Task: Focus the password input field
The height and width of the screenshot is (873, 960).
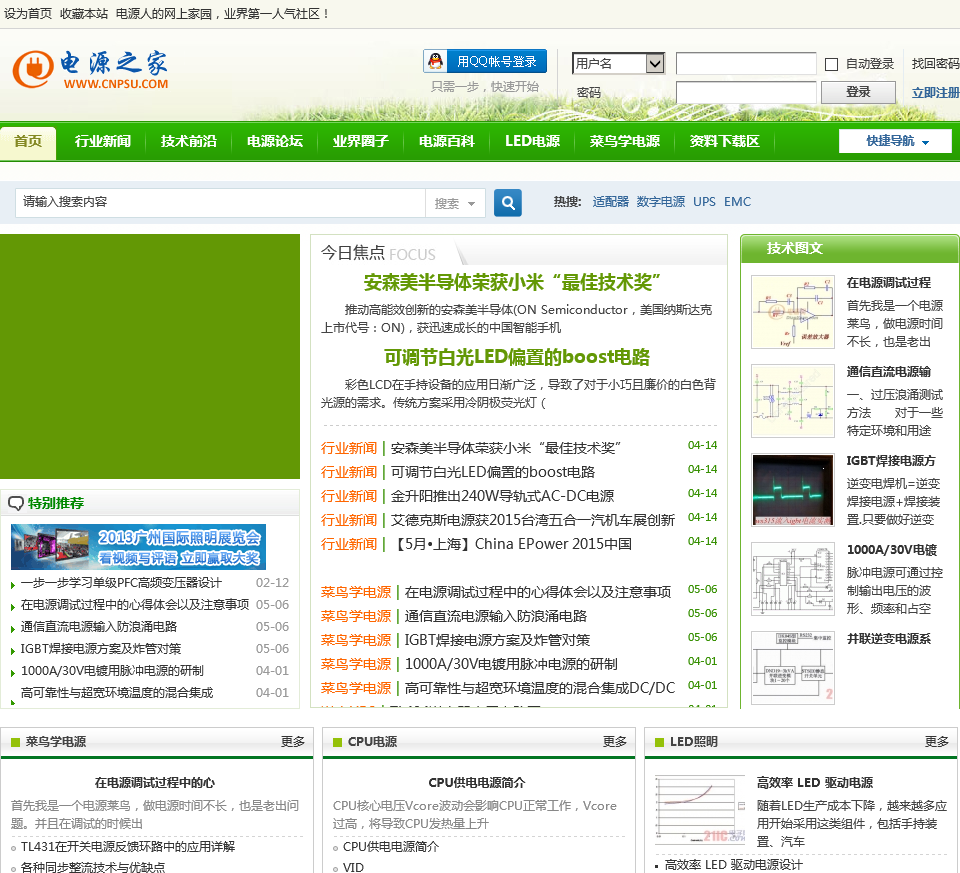Action: (745, 93)
